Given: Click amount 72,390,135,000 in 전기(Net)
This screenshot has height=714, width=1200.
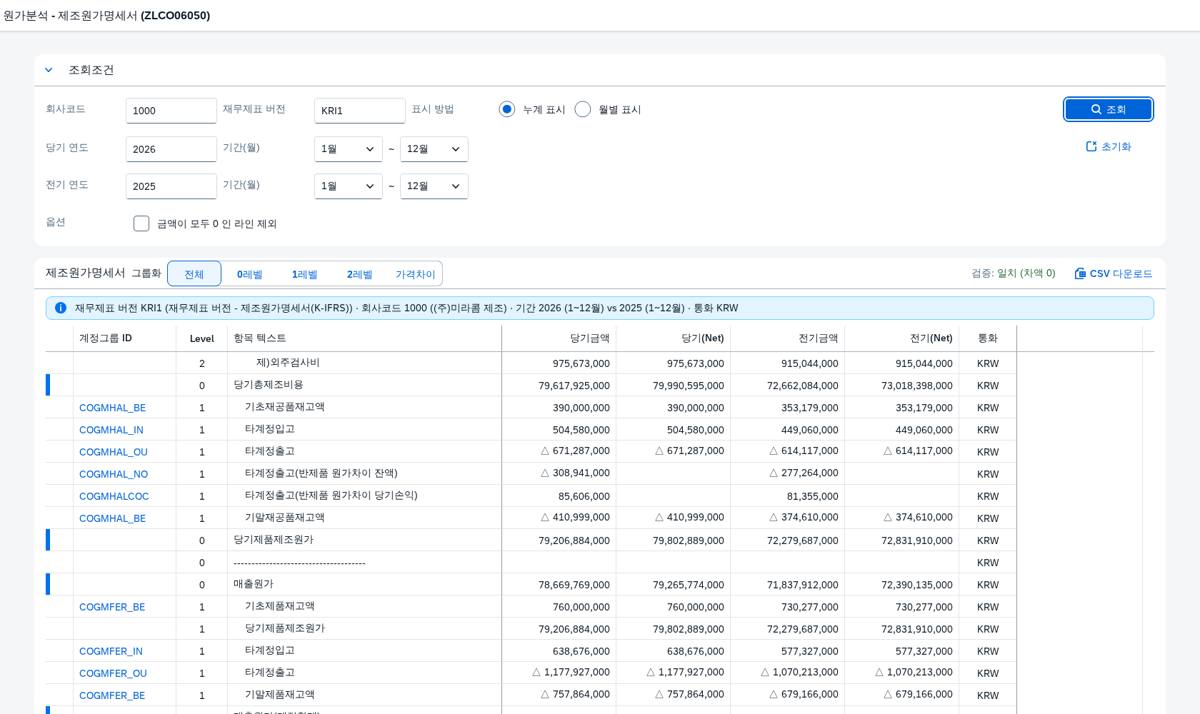Looking at the screenshot, I should point(917,585).
